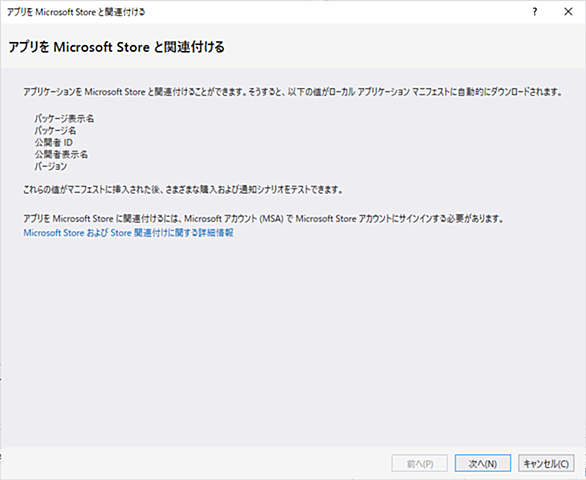Select the パッケージ表示名 text line

[x=64, y=119]
